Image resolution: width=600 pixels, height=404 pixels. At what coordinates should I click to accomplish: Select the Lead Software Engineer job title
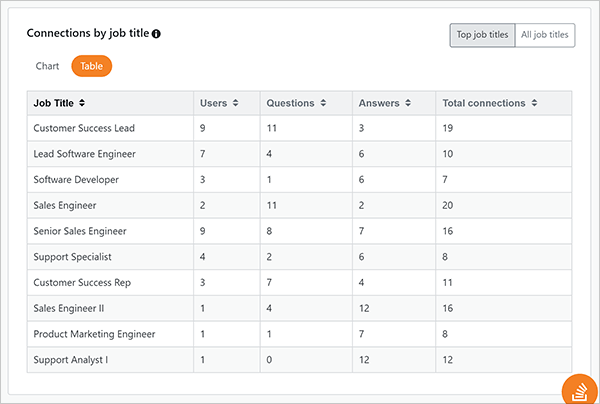pyautogui.click(x=84, y=154)
